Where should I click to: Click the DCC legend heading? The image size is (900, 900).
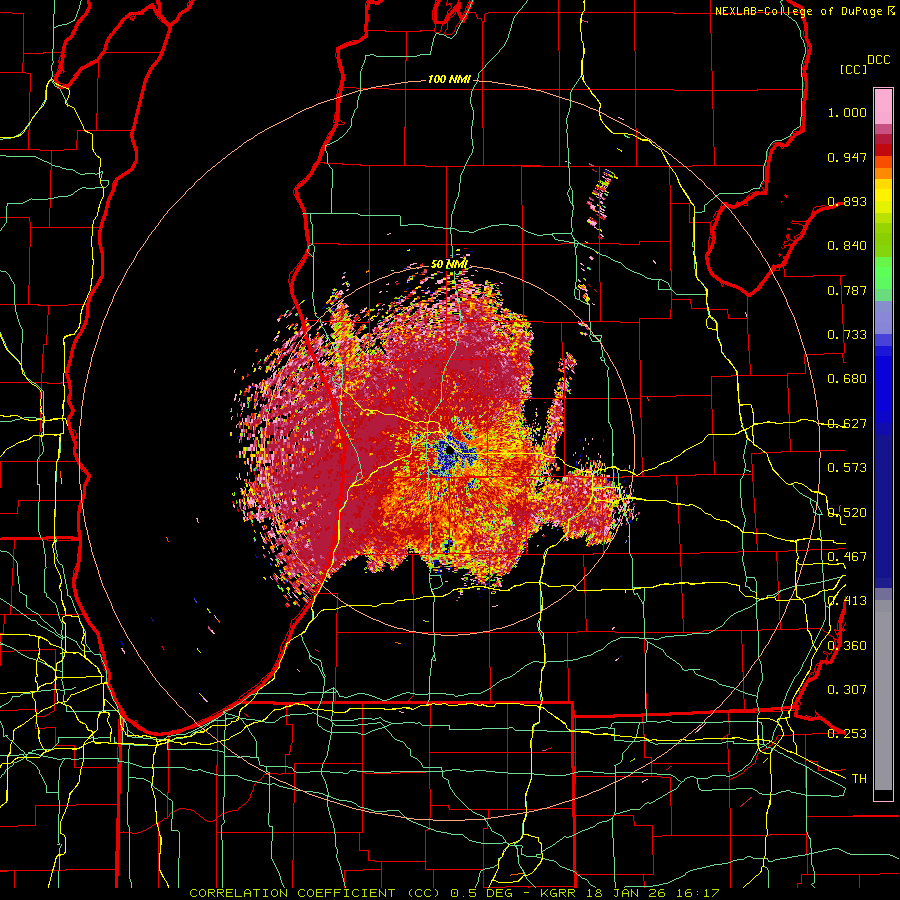point(879,60)
